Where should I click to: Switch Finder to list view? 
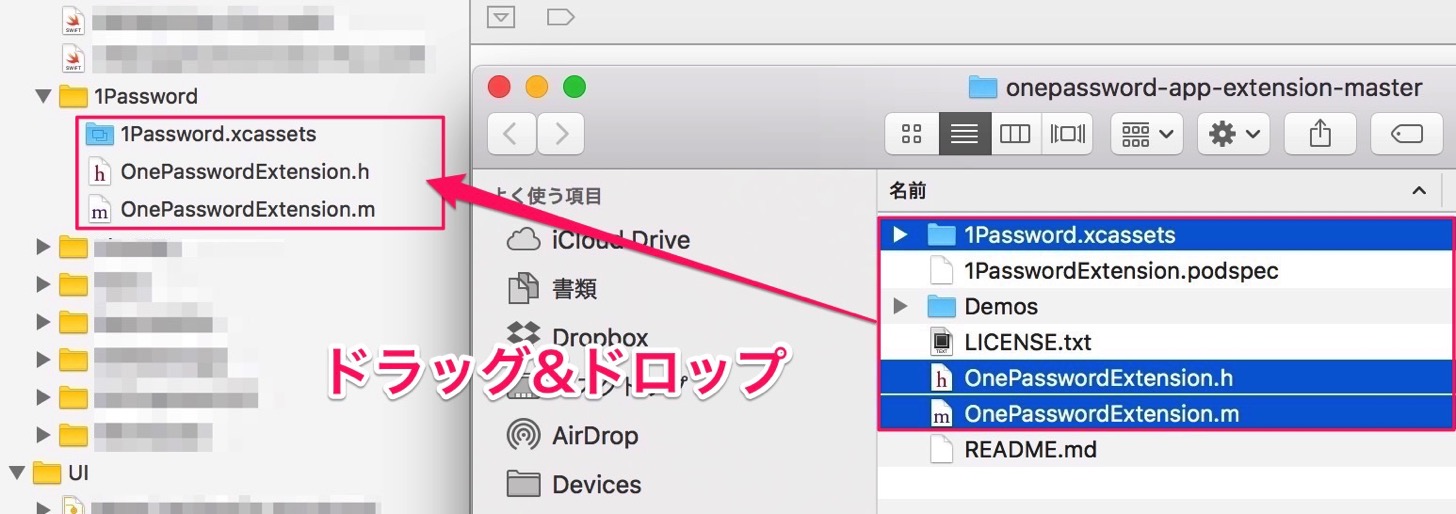point(964,133)
